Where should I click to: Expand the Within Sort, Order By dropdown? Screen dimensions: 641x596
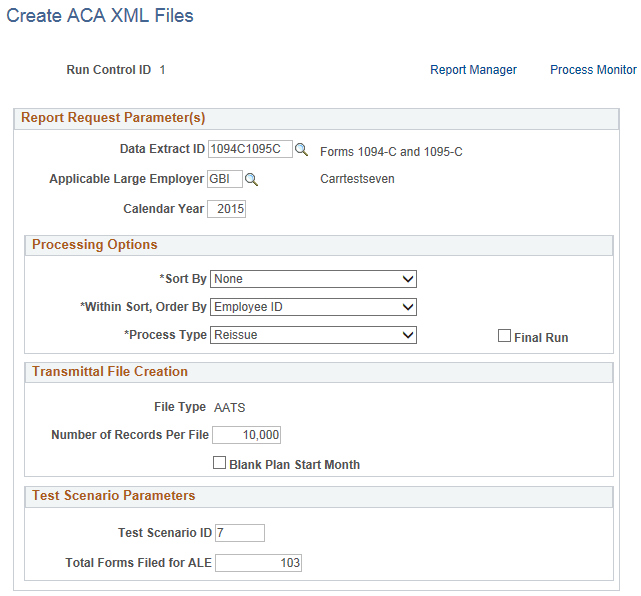coord(313,307)
